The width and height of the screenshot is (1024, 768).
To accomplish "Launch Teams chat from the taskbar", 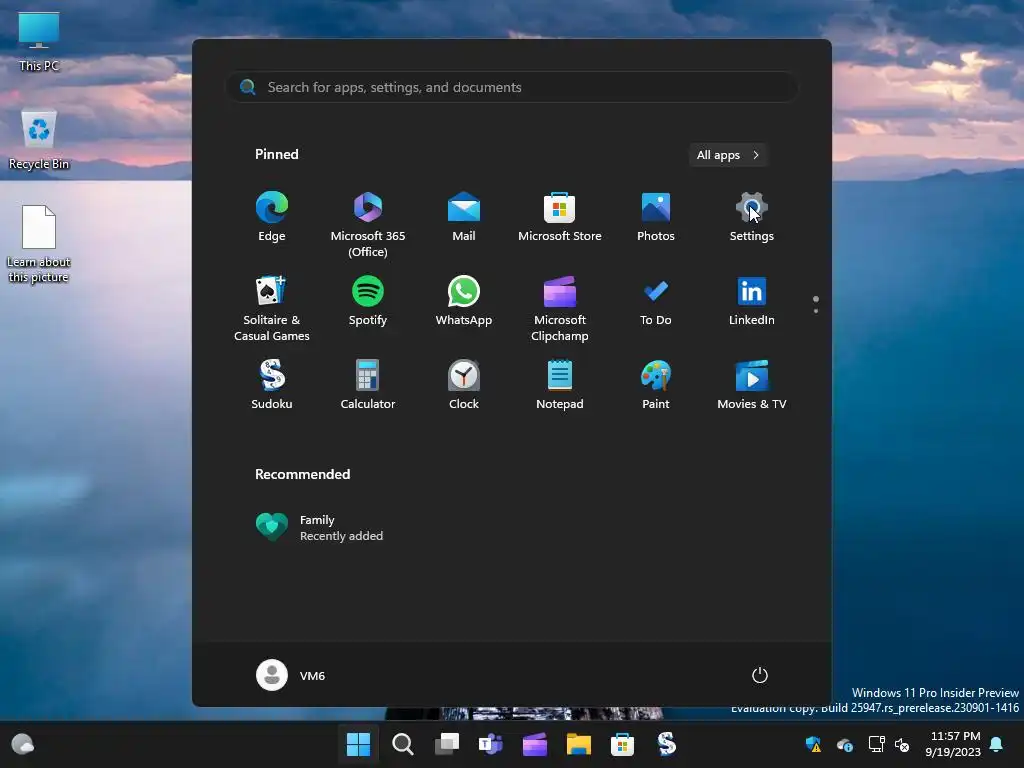I will pos(490,744).
